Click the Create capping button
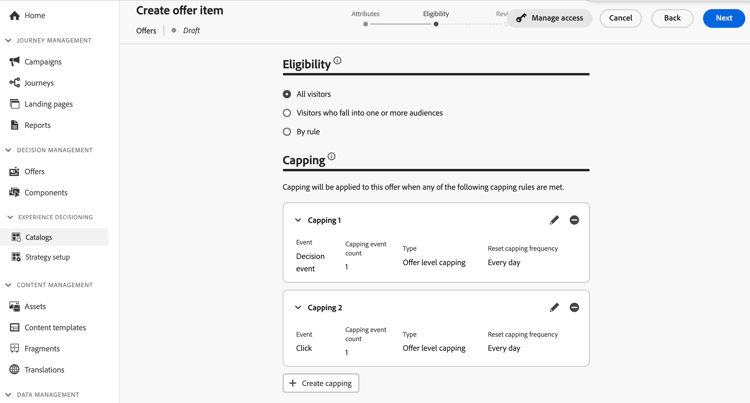Viewport: 750px width, 403px height. click(x=321, y=383)
